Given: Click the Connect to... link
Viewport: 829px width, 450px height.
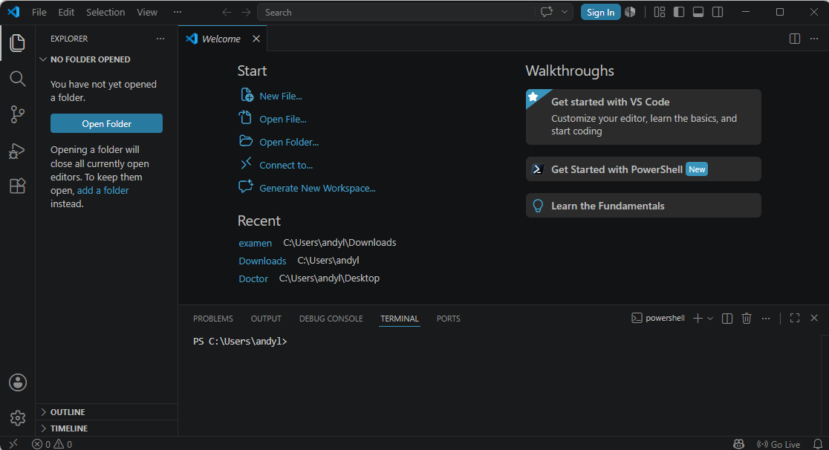Looking at the screenshot, I should [285, 165].
